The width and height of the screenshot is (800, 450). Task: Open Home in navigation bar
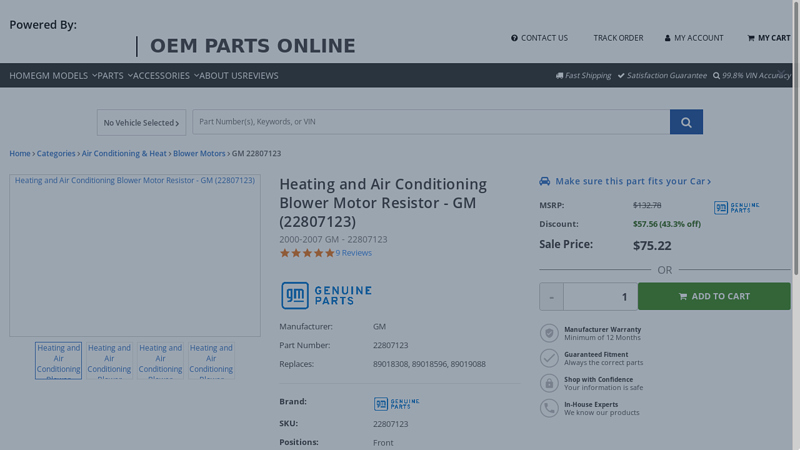tap(22, 76)
